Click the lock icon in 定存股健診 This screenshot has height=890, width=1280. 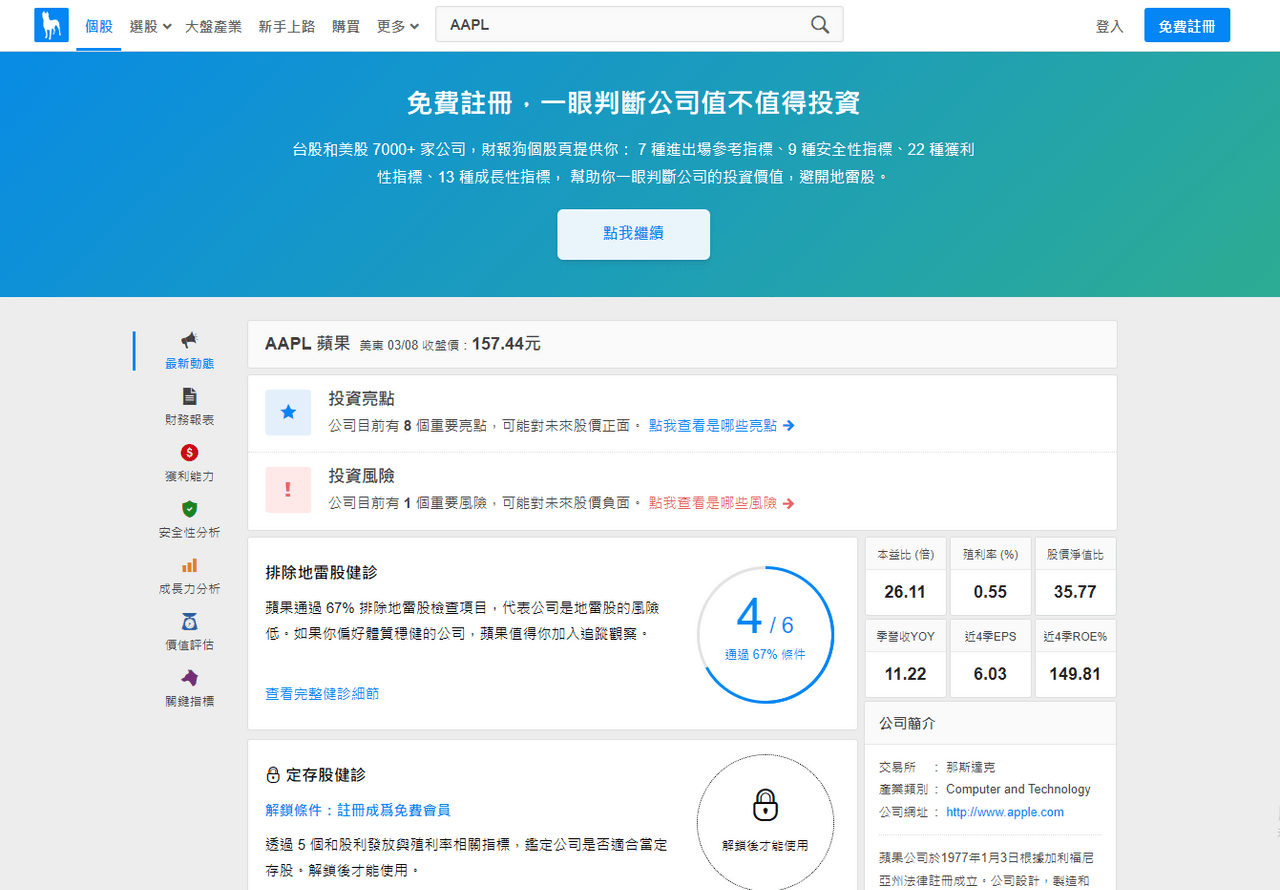pyautogui.click(x=765, y=807)
